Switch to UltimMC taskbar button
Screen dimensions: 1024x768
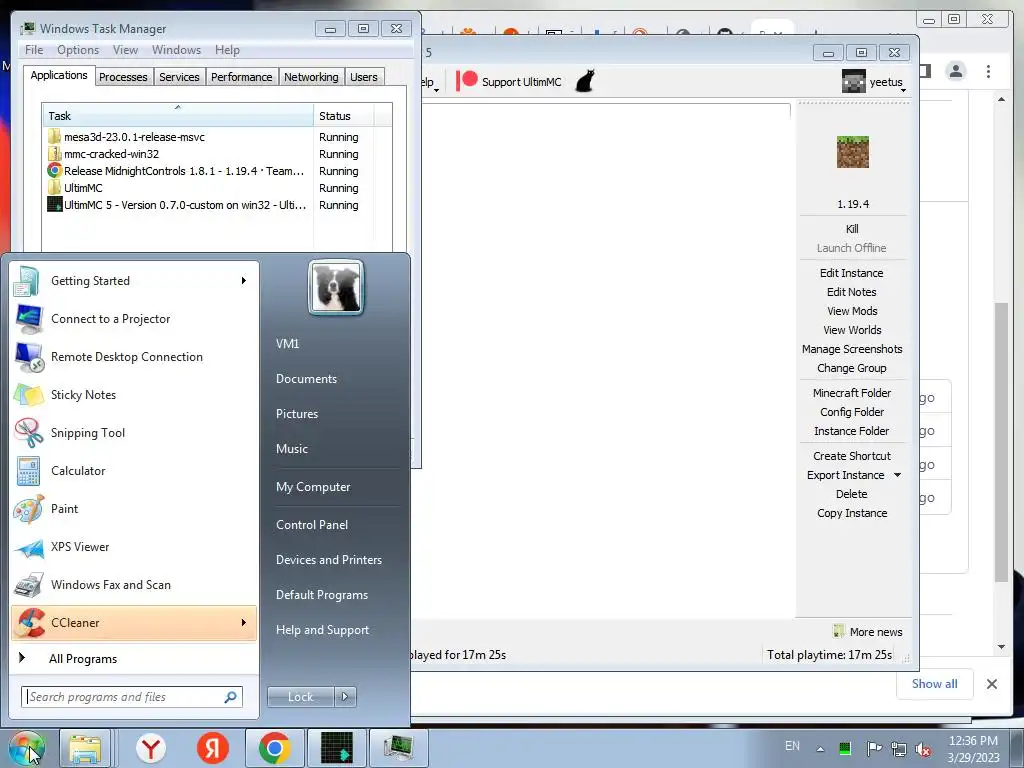pyautogui.click(x=337, y=748)
